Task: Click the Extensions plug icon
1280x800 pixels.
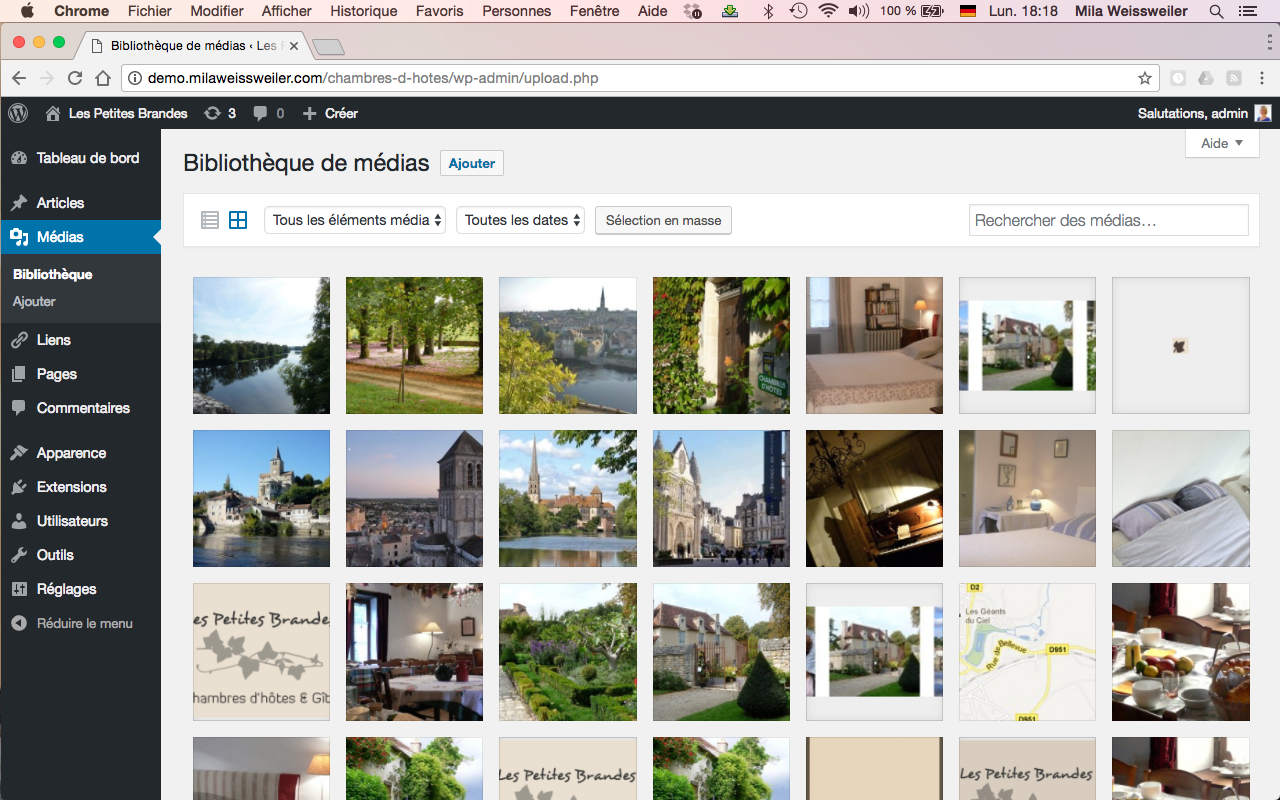Action: tap(19, 487)
